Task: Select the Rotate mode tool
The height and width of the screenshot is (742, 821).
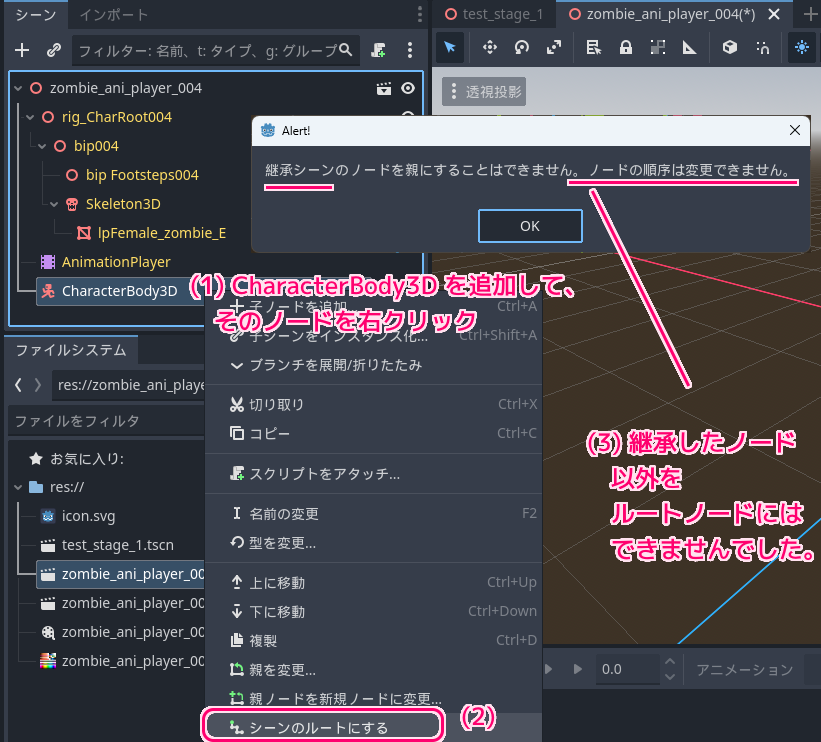Action: [522, 47]
